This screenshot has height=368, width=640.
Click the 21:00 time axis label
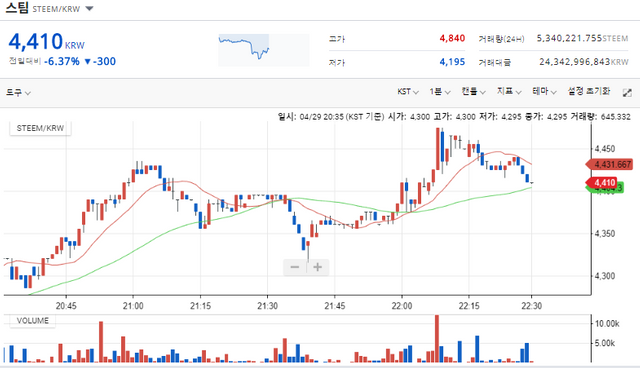[133, 306]
